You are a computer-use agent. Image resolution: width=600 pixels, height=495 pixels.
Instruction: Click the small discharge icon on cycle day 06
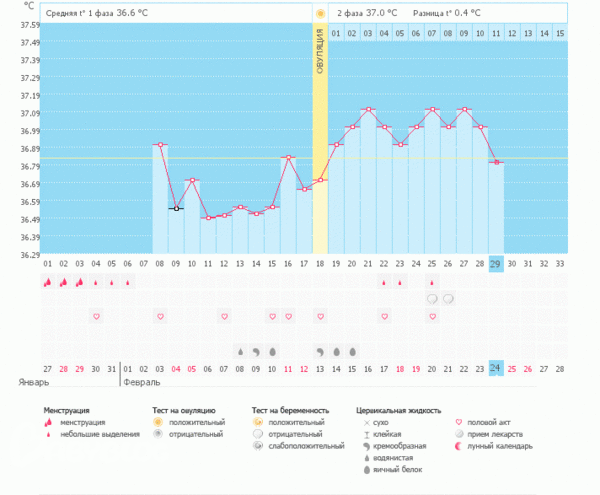(128, 283)
